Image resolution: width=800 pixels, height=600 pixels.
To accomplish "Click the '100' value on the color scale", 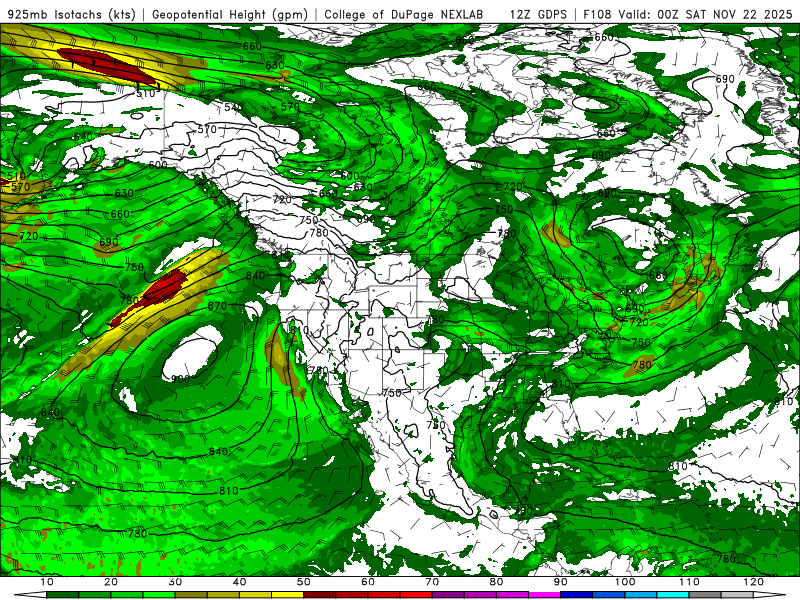I will [624, 582].
